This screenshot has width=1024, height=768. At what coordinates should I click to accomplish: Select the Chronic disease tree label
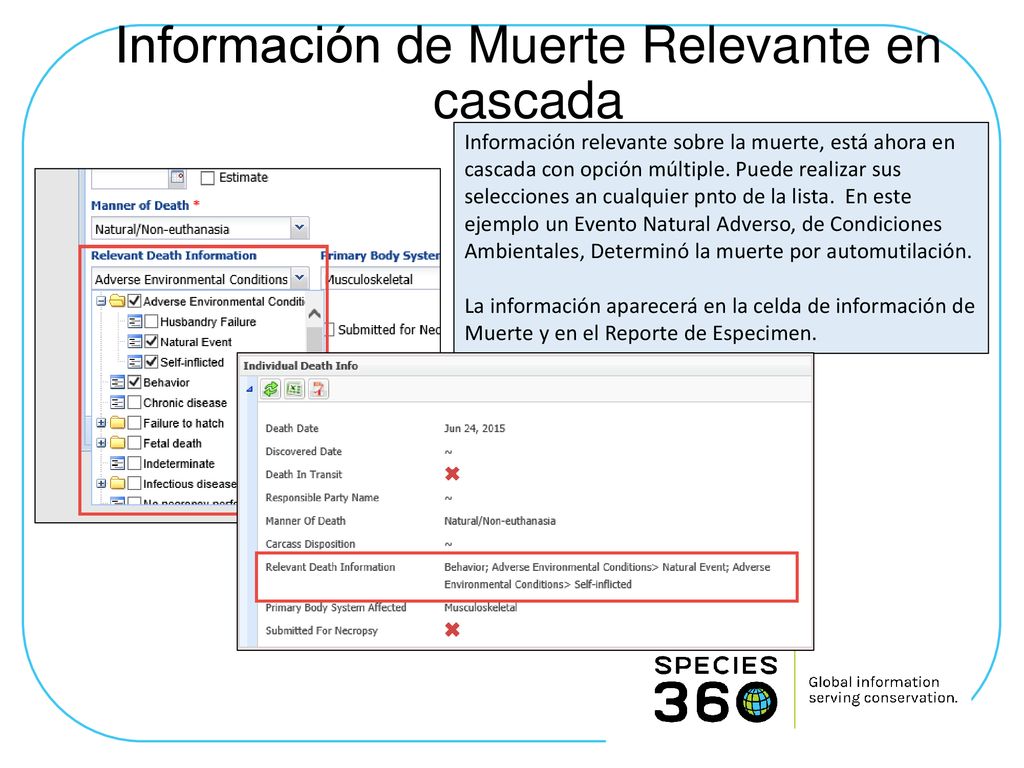click(185, 402)
